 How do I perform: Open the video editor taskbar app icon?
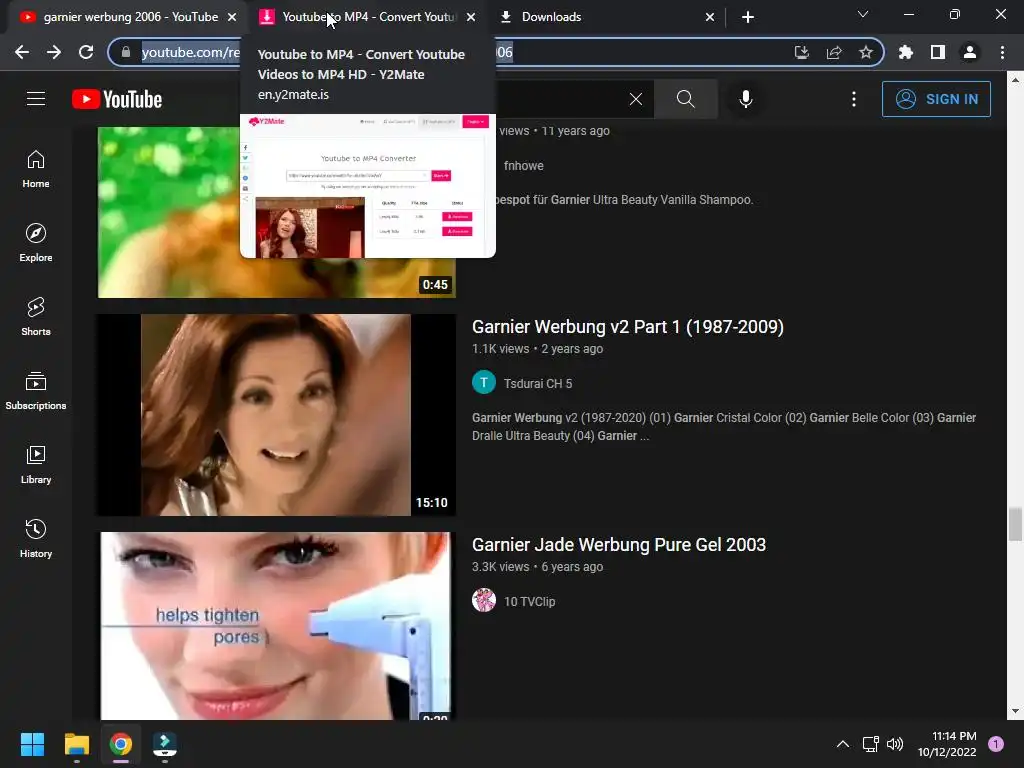click(x=165, y=744)
